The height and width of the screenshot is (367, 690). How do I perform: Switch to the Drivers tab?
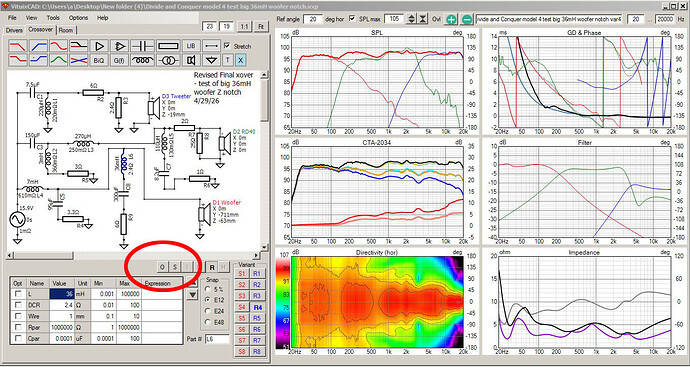tap(15, 30)
